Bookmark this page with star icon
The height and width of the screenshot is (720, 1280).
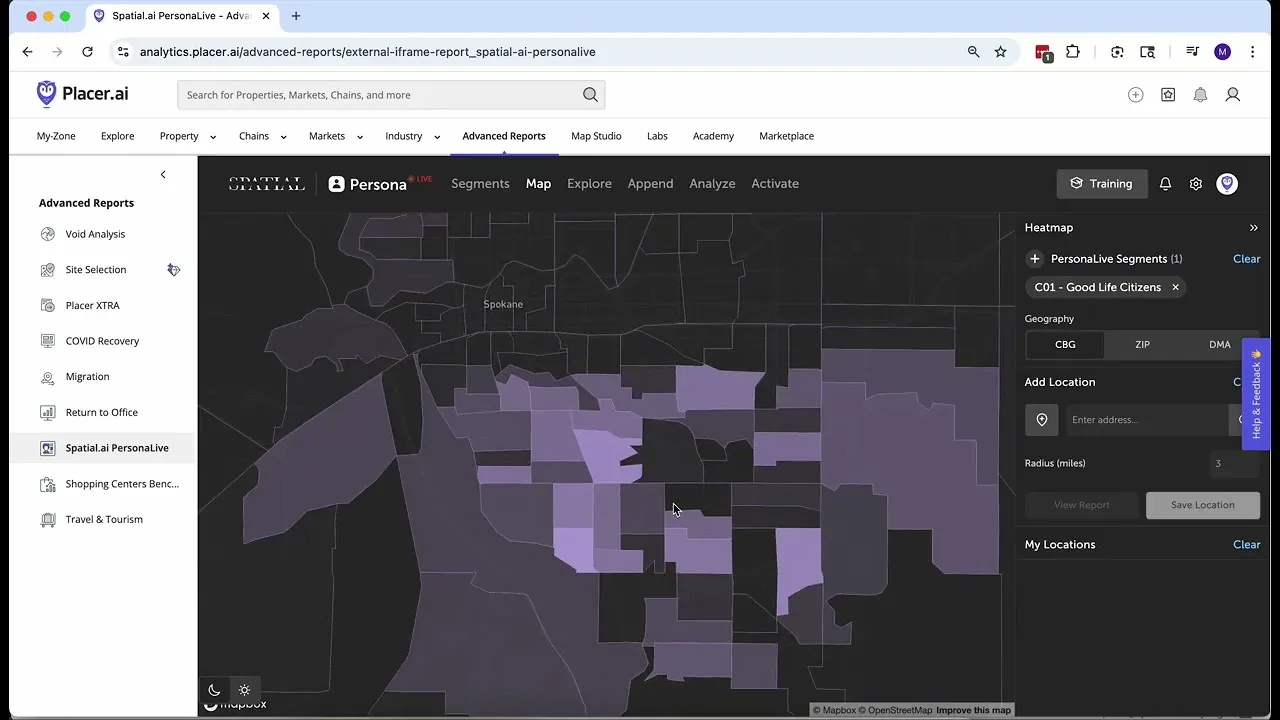point(1000,52)
